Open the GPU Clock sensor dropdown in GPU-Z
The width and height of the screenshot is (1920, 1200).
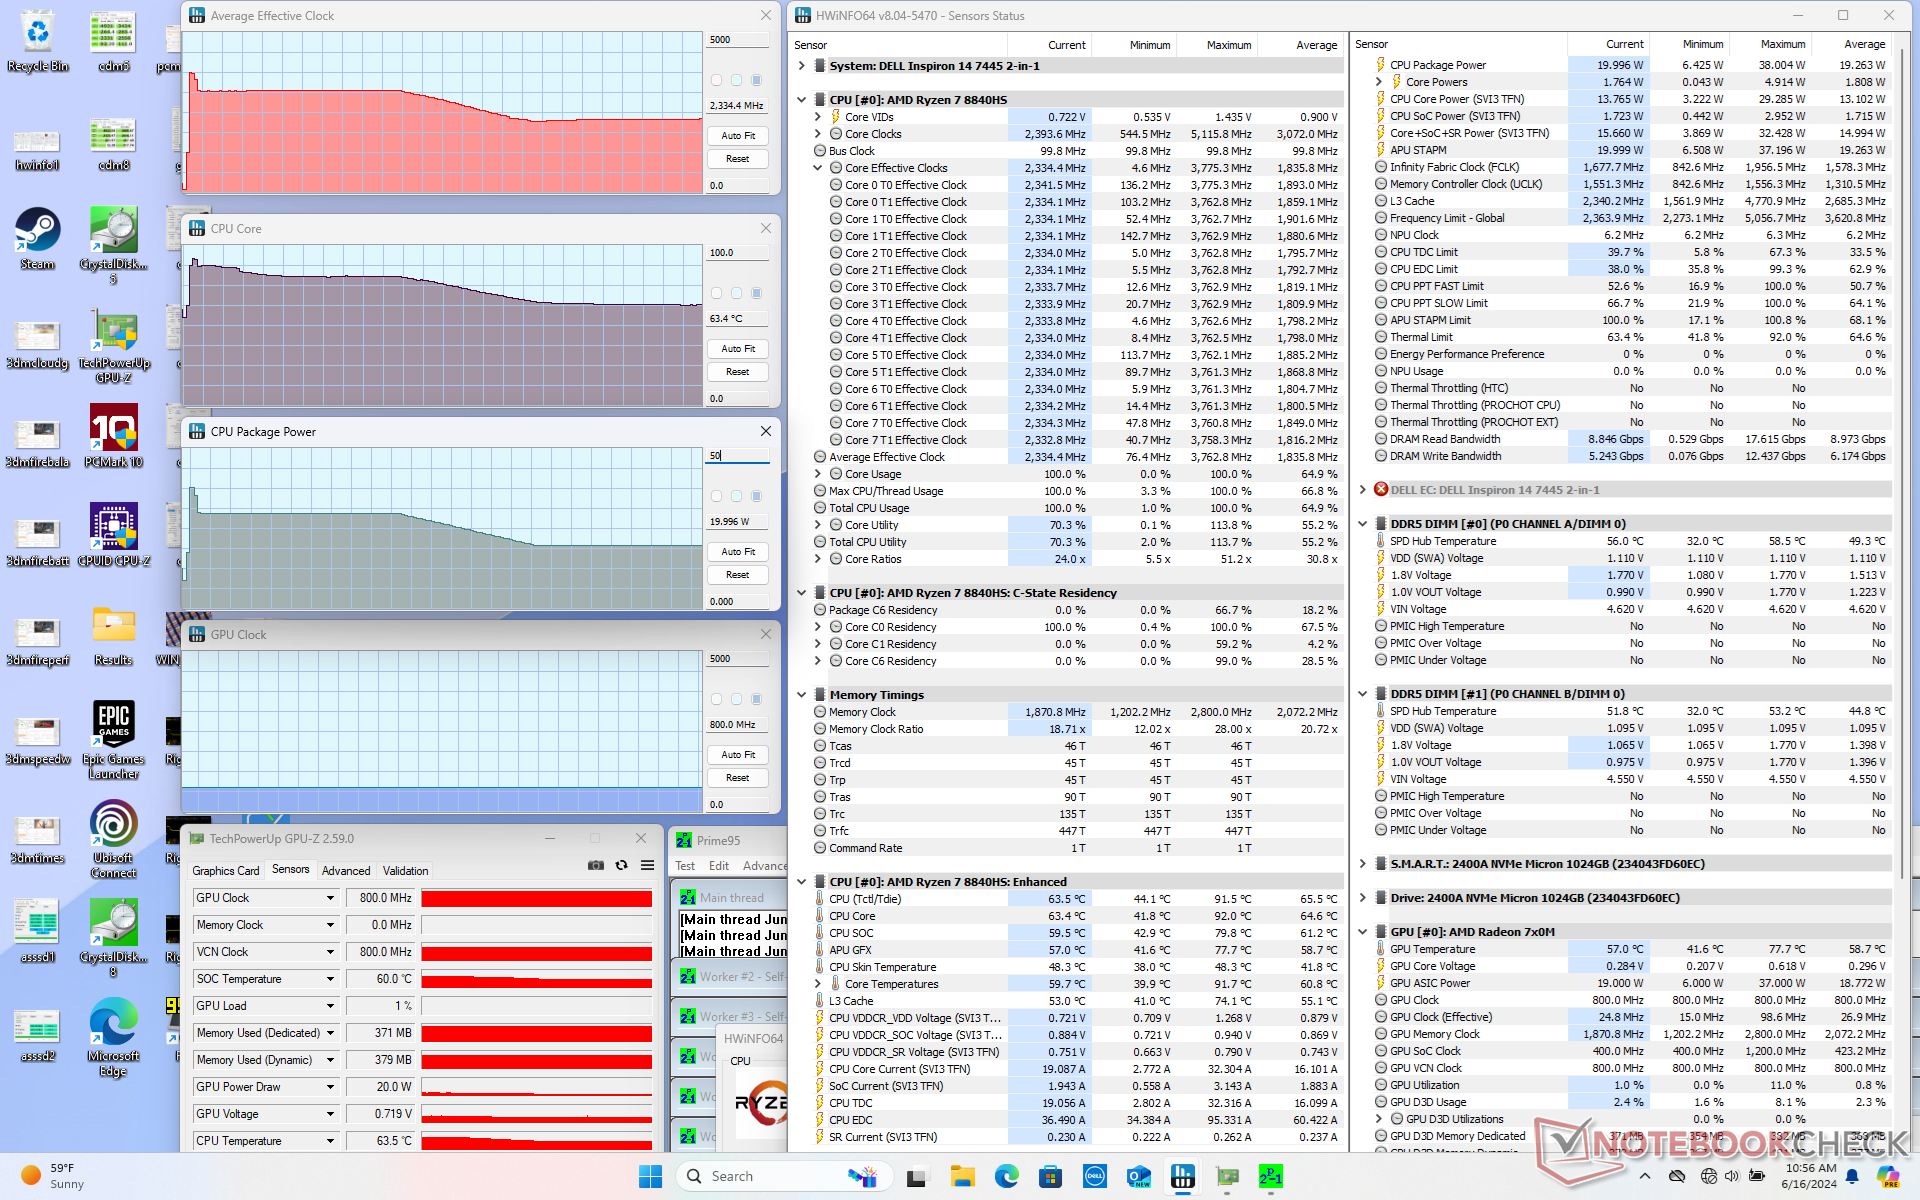pos(330,898)
